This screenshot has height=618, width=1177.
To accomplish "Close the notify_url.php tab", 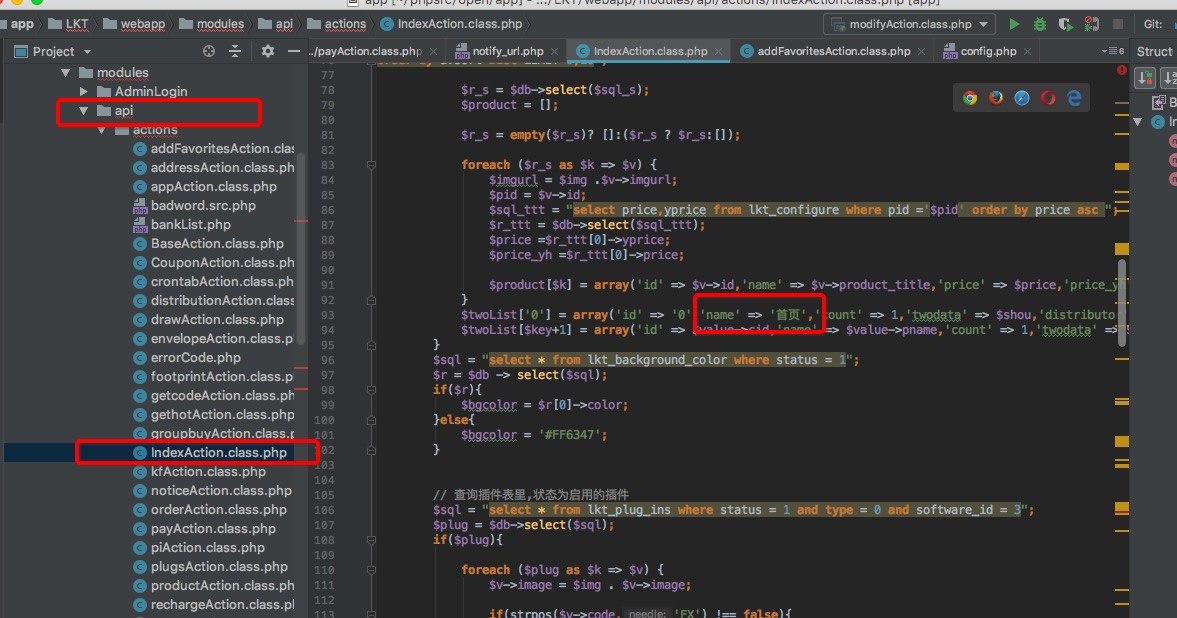I will [554, 51].
